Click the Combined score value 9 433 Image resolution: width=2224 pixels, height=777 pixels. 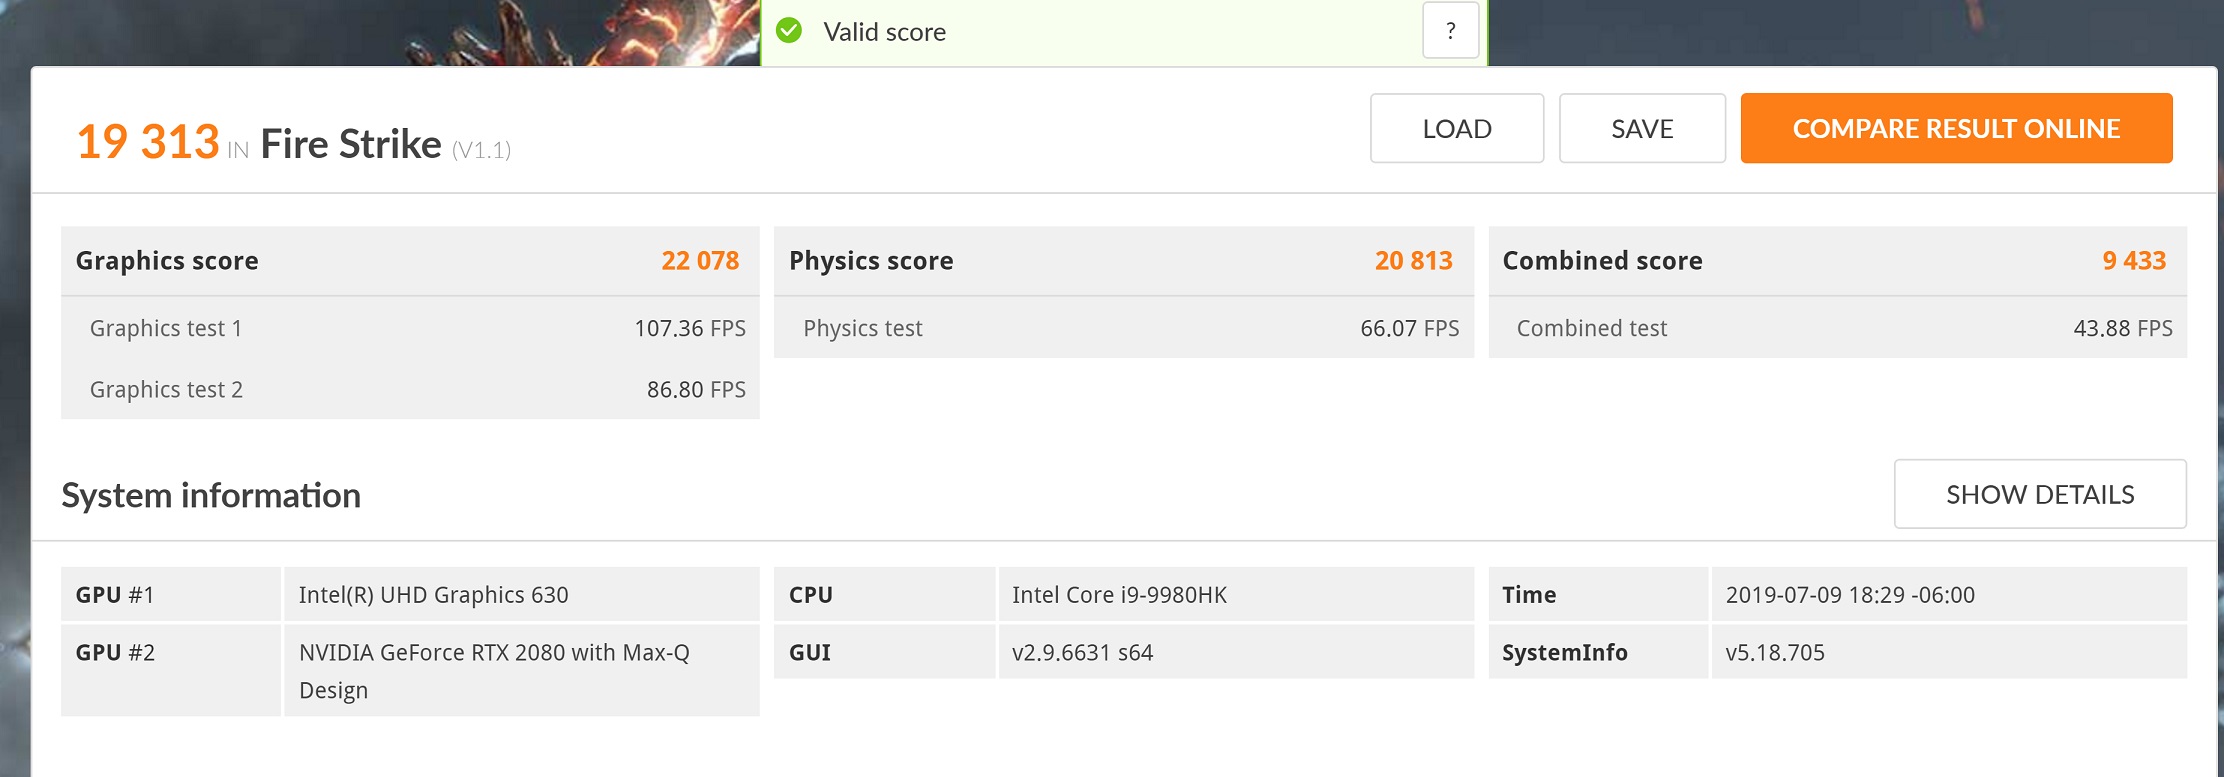(2134, 261)
